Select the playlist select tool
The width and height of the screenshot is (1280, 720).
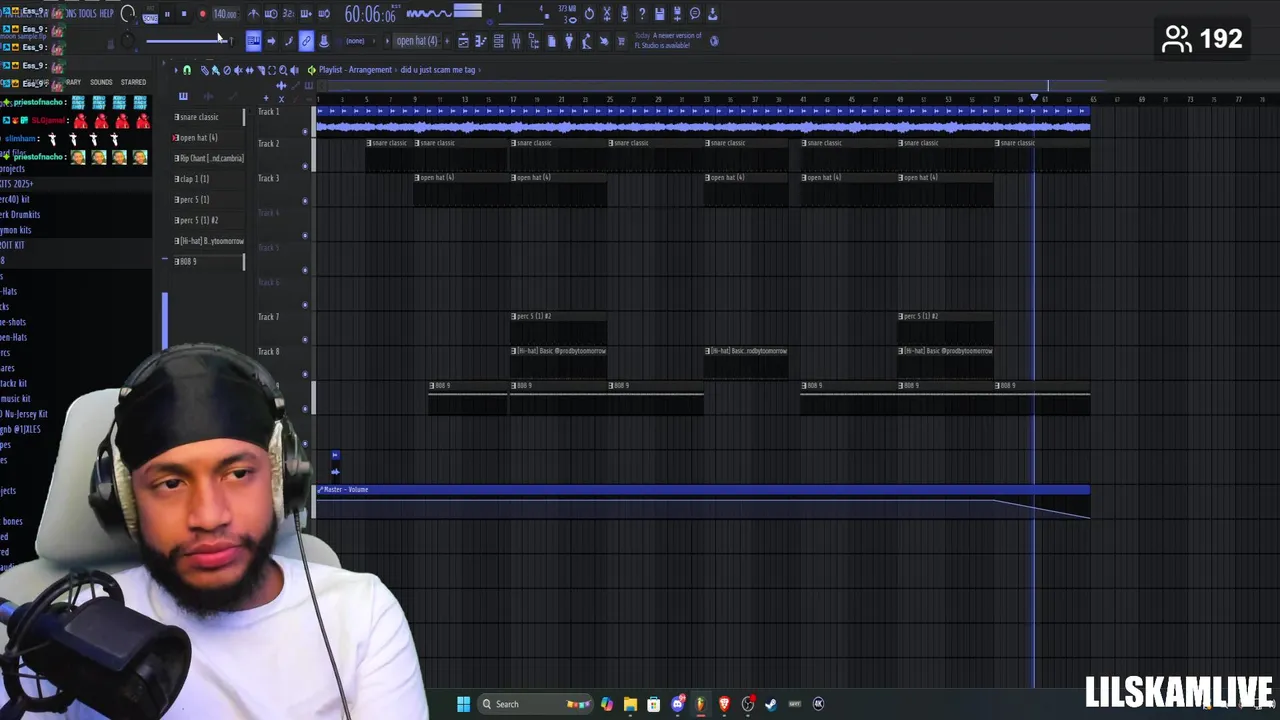[x=272, y=70]
